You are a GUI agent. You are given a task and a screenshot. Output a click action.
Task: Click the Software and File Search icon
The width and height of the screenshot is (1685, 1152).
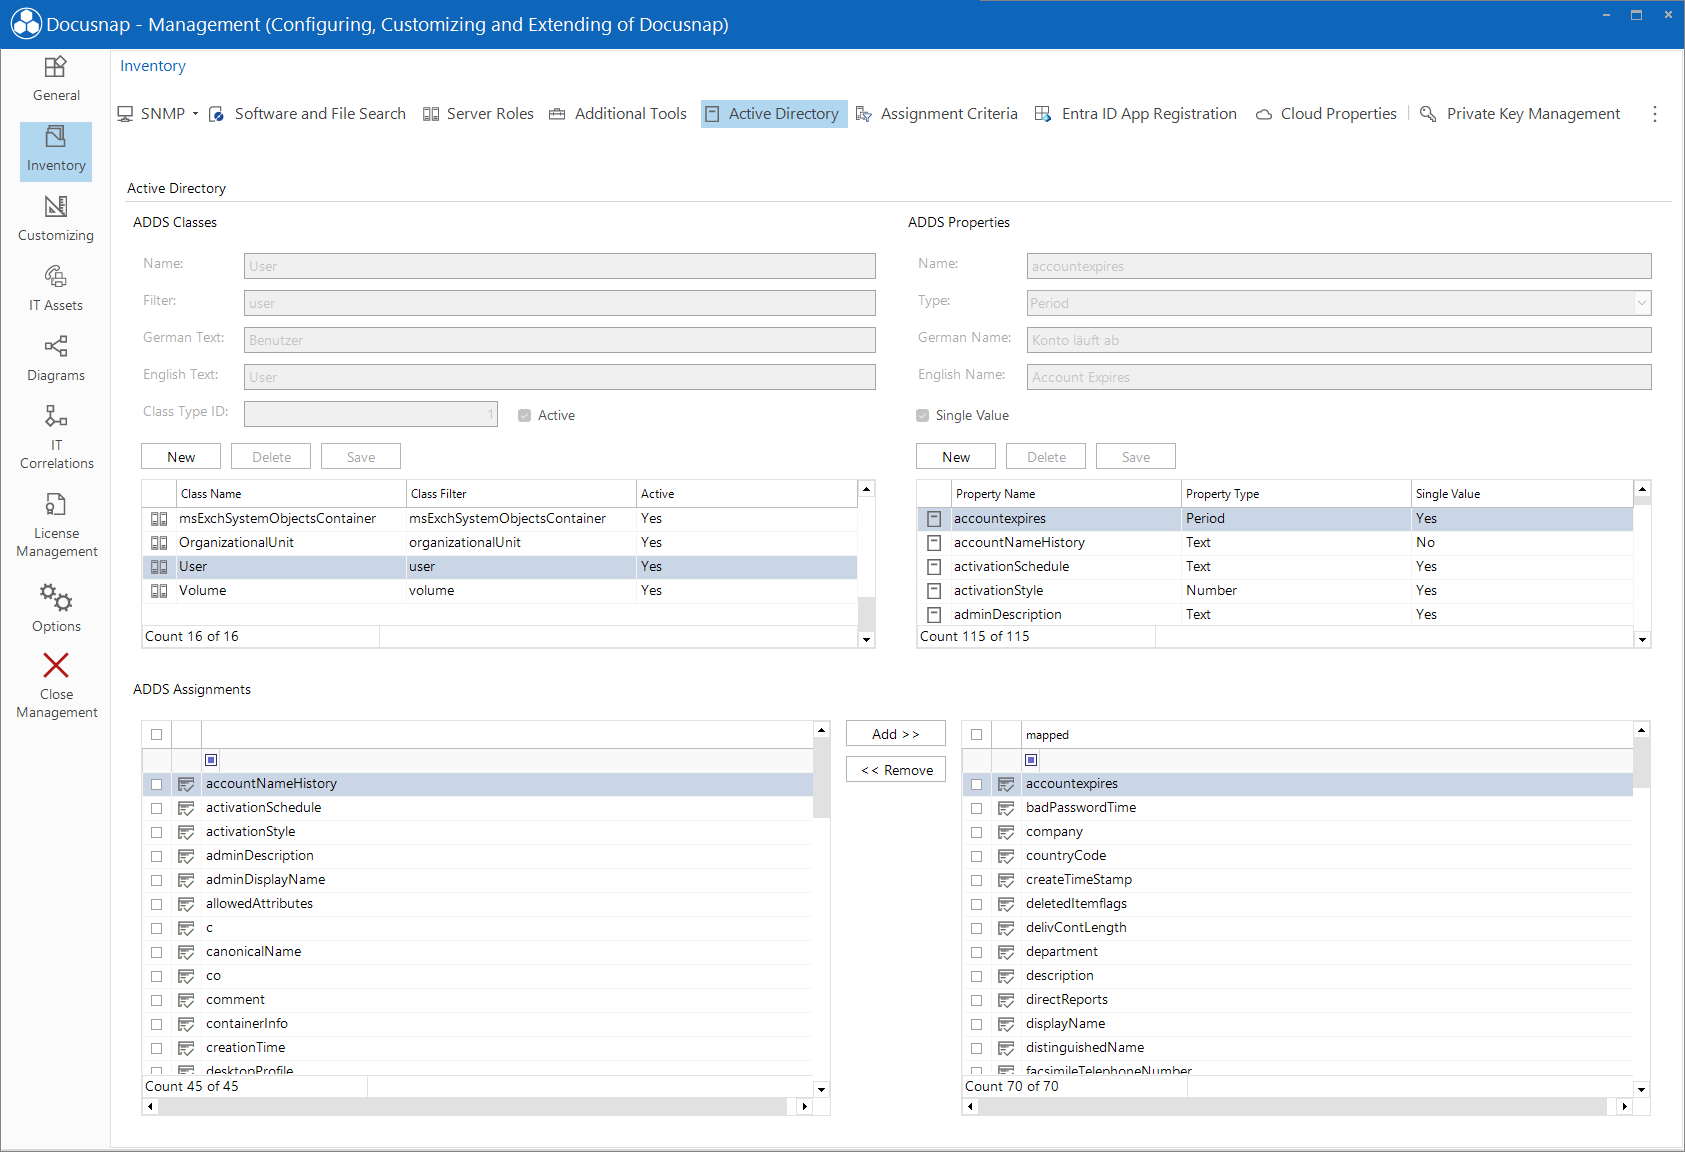pos(216,114)
